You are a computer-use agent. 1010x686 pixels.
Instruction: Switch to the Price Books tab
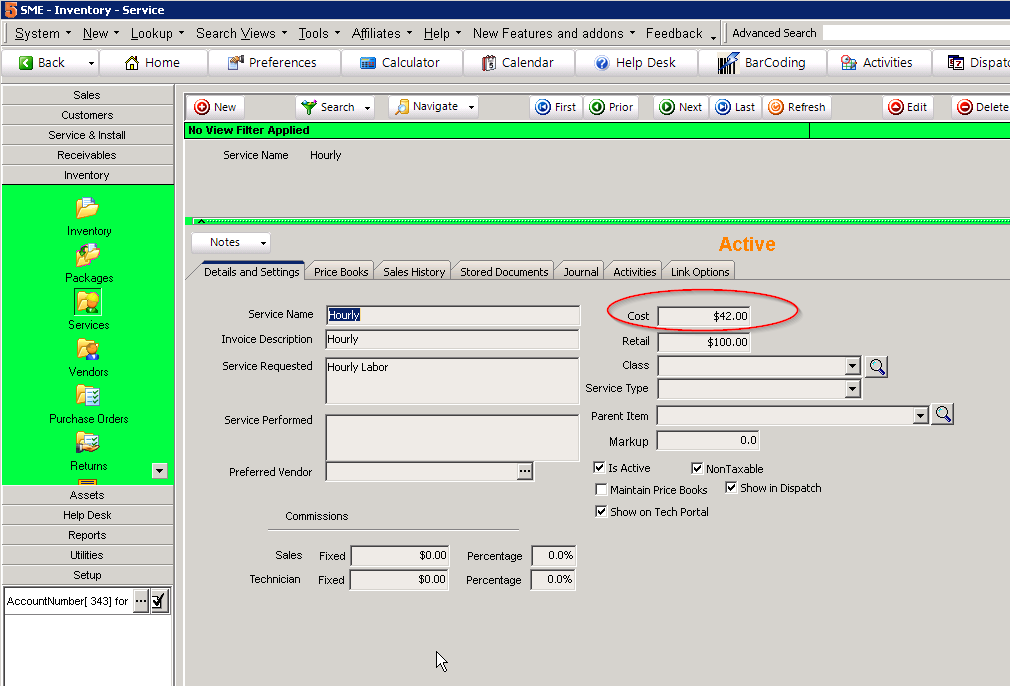tap(341, 271)
